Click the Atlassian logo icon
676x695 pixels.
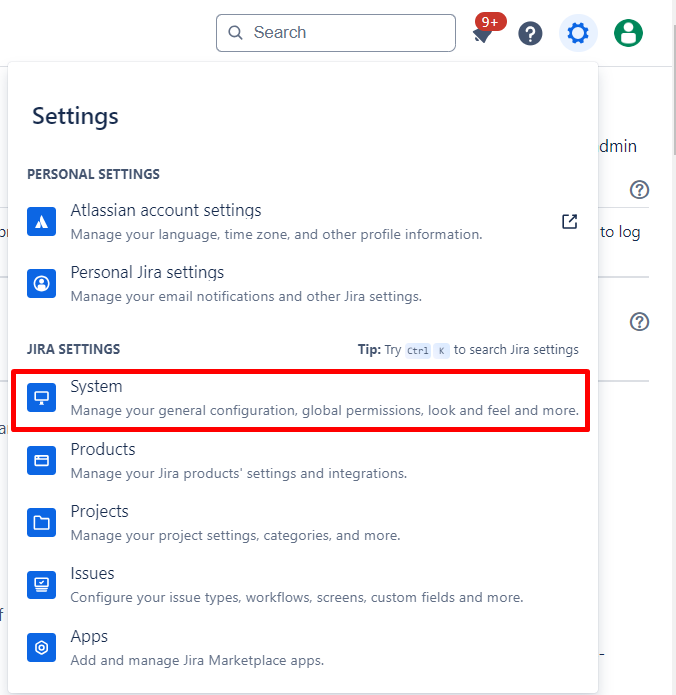(x=41, y=222)
